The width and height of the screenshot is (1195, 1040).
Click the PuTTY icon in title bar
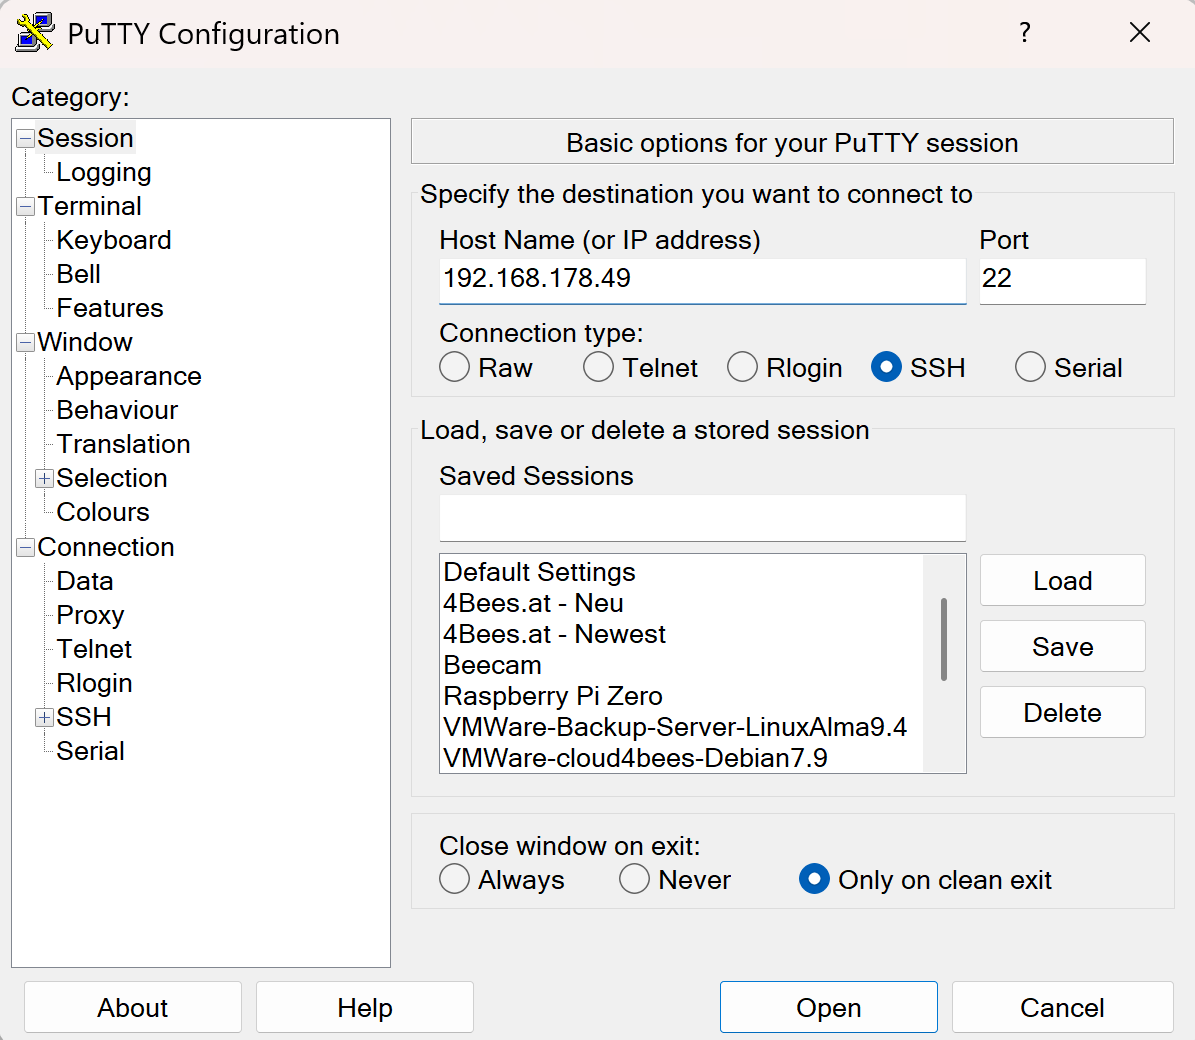pyautogui.click(x=34, y=33)
